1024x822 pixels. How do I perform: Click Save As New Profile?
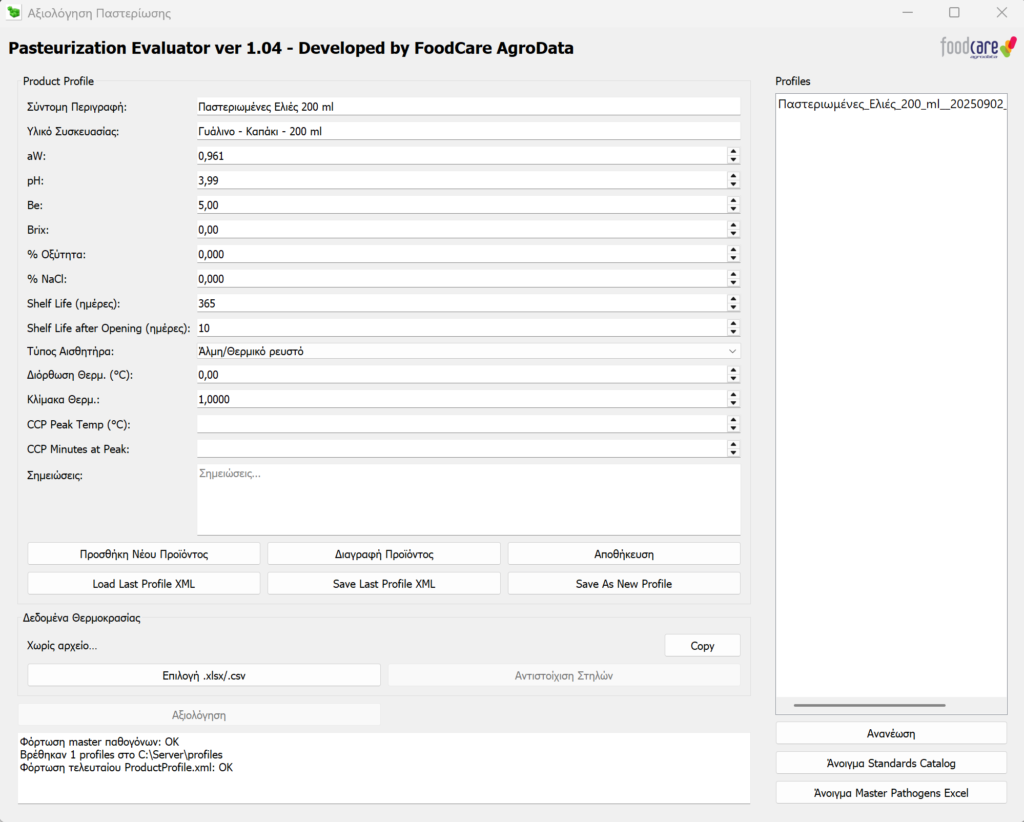624,584
